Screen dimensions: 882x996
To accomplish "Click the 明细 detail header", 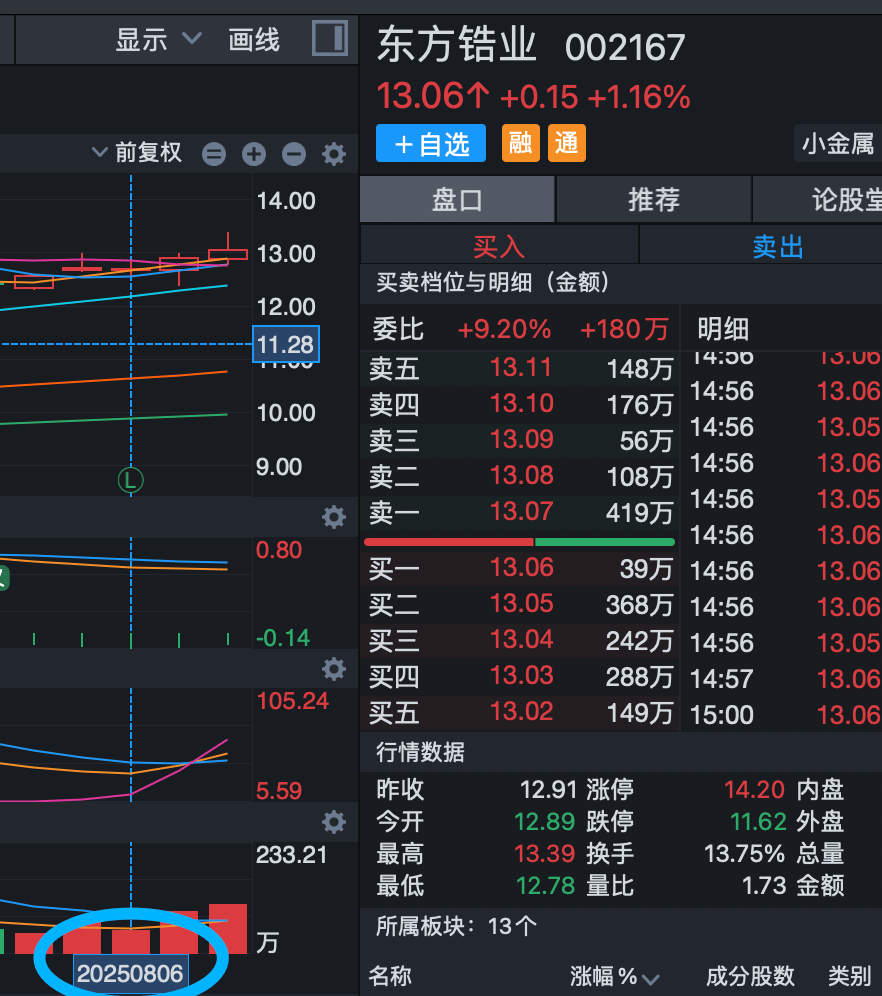I will point(723,329).
